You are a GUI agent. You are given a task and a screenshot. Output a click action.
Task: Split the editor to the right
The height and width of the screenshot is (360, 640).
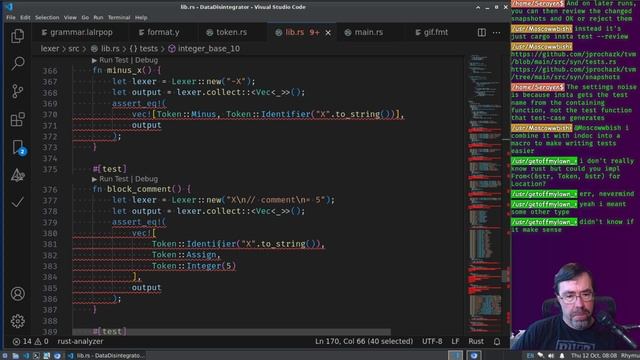[482, 32]
